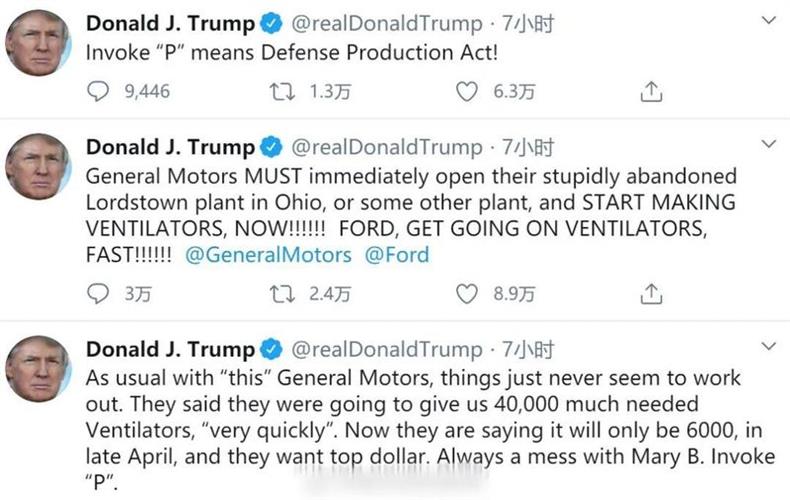Screen dimensions: 790x500
Task: Expand options chevron on the Mary B. tweet
Action: 768,347
